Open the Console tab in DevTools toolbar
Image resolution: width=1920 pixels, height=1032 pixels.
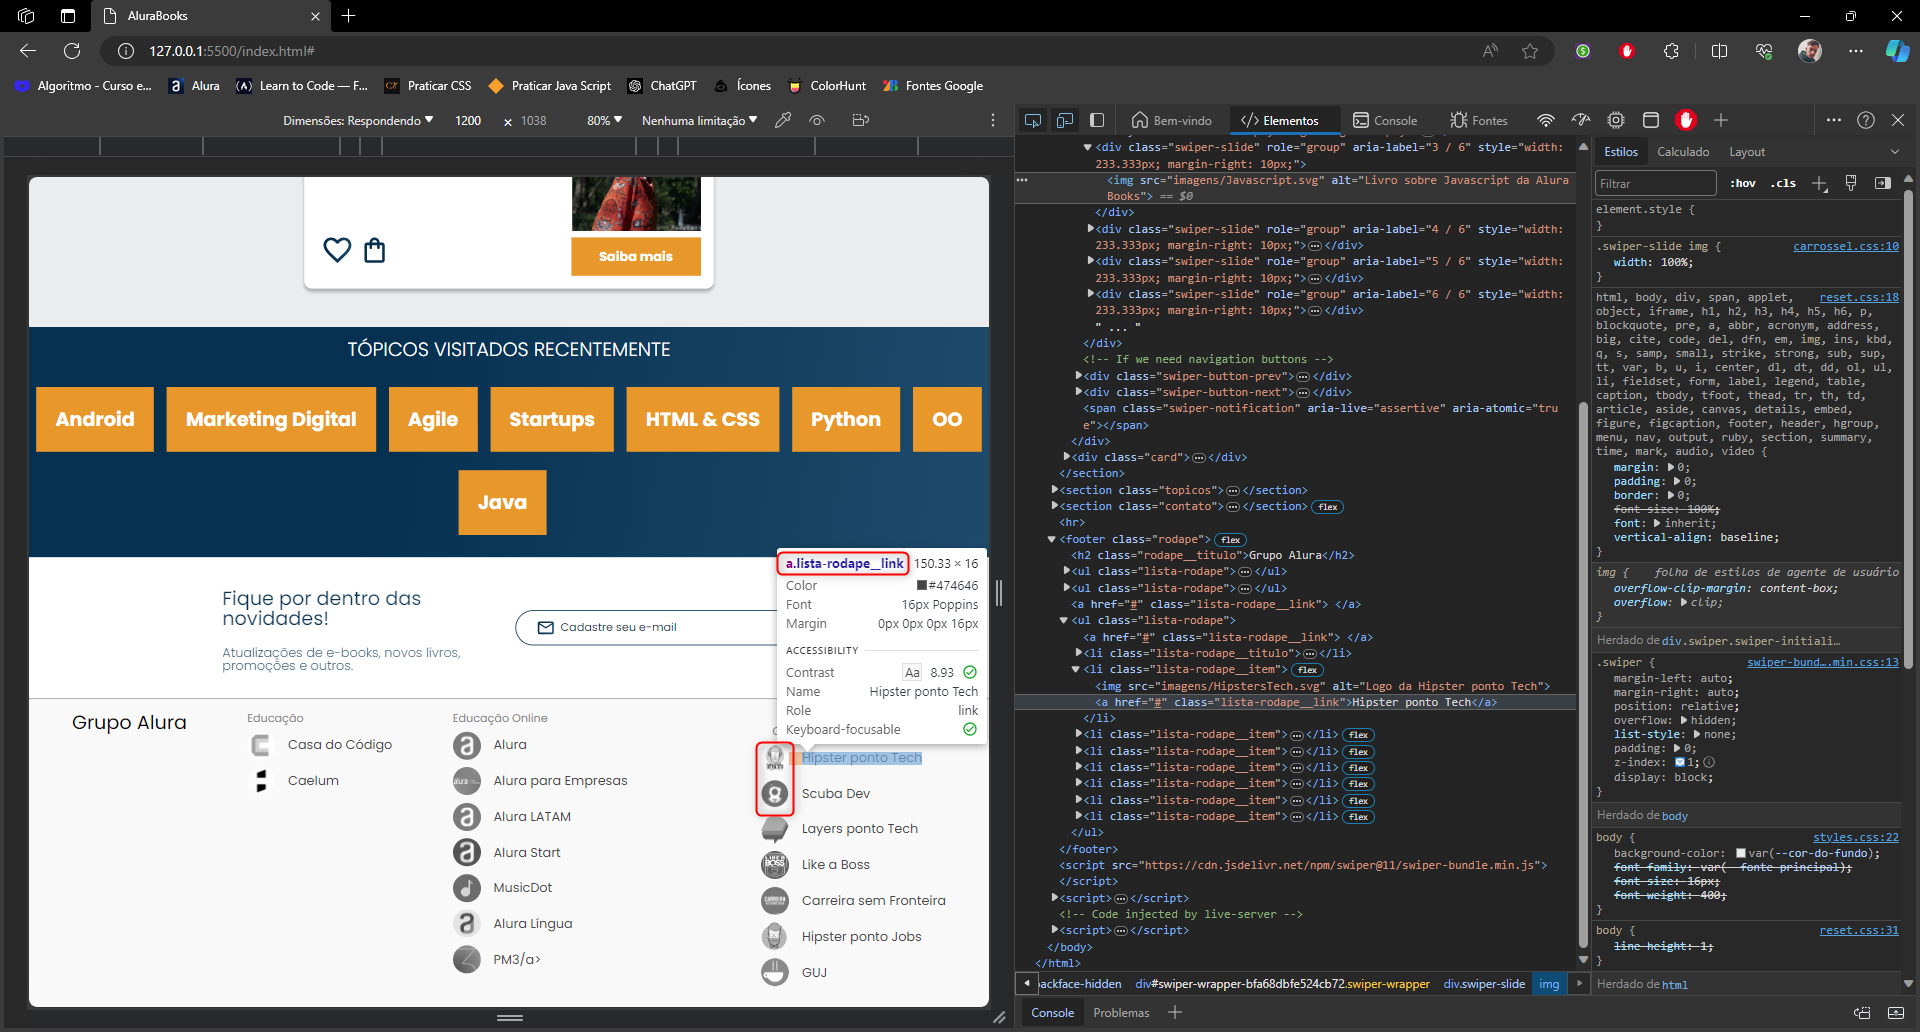click(1385, 120)
